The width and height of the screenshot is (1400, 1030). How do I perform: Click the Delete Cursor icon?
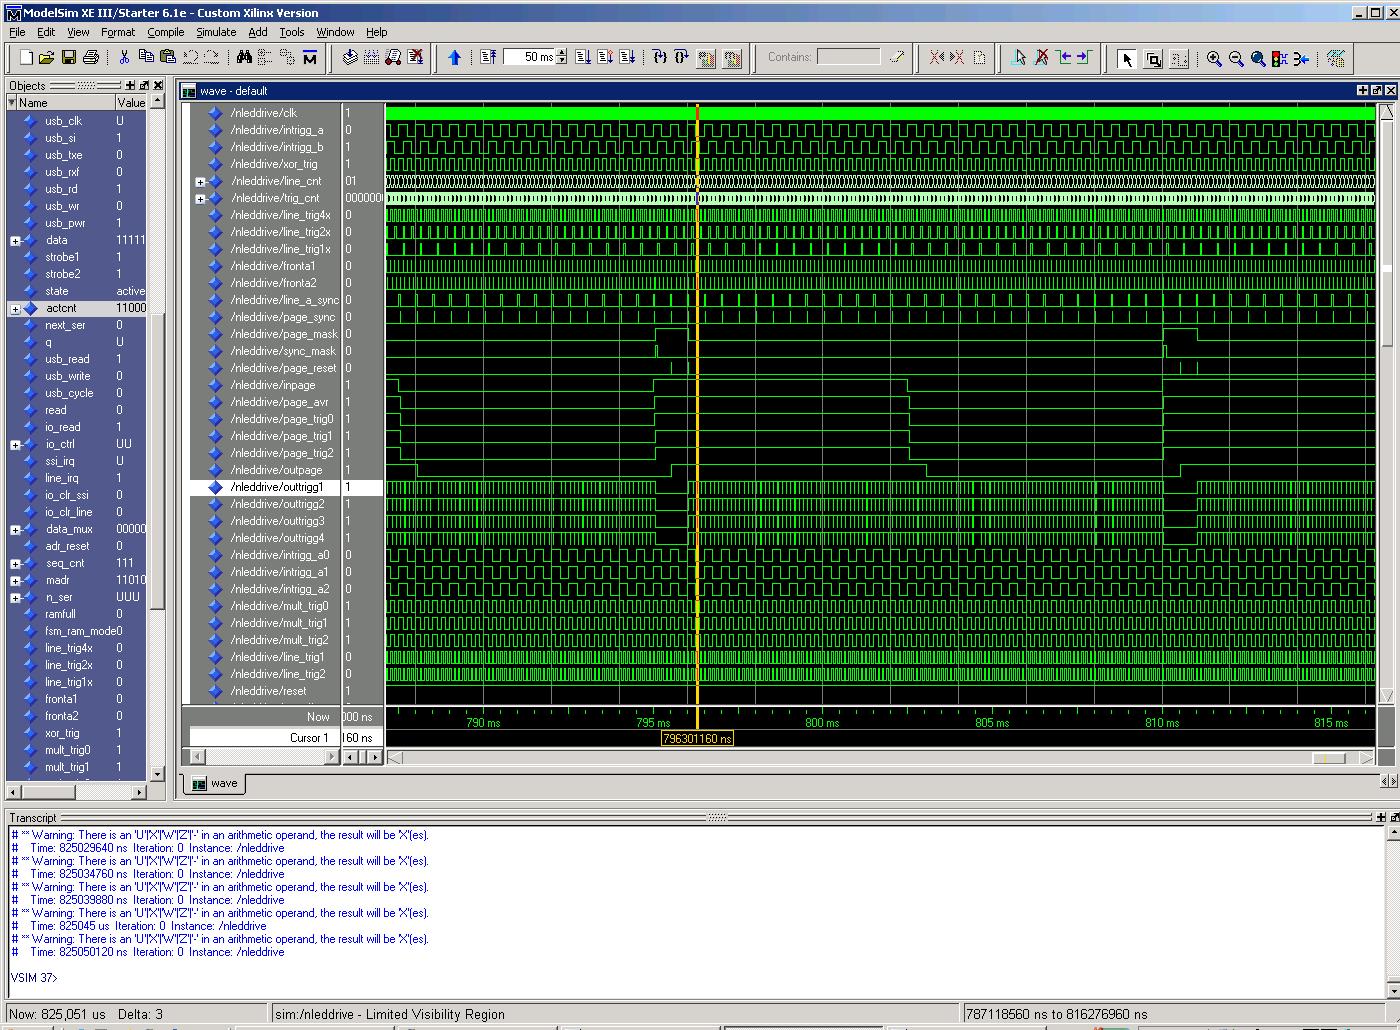[1041, 58]
